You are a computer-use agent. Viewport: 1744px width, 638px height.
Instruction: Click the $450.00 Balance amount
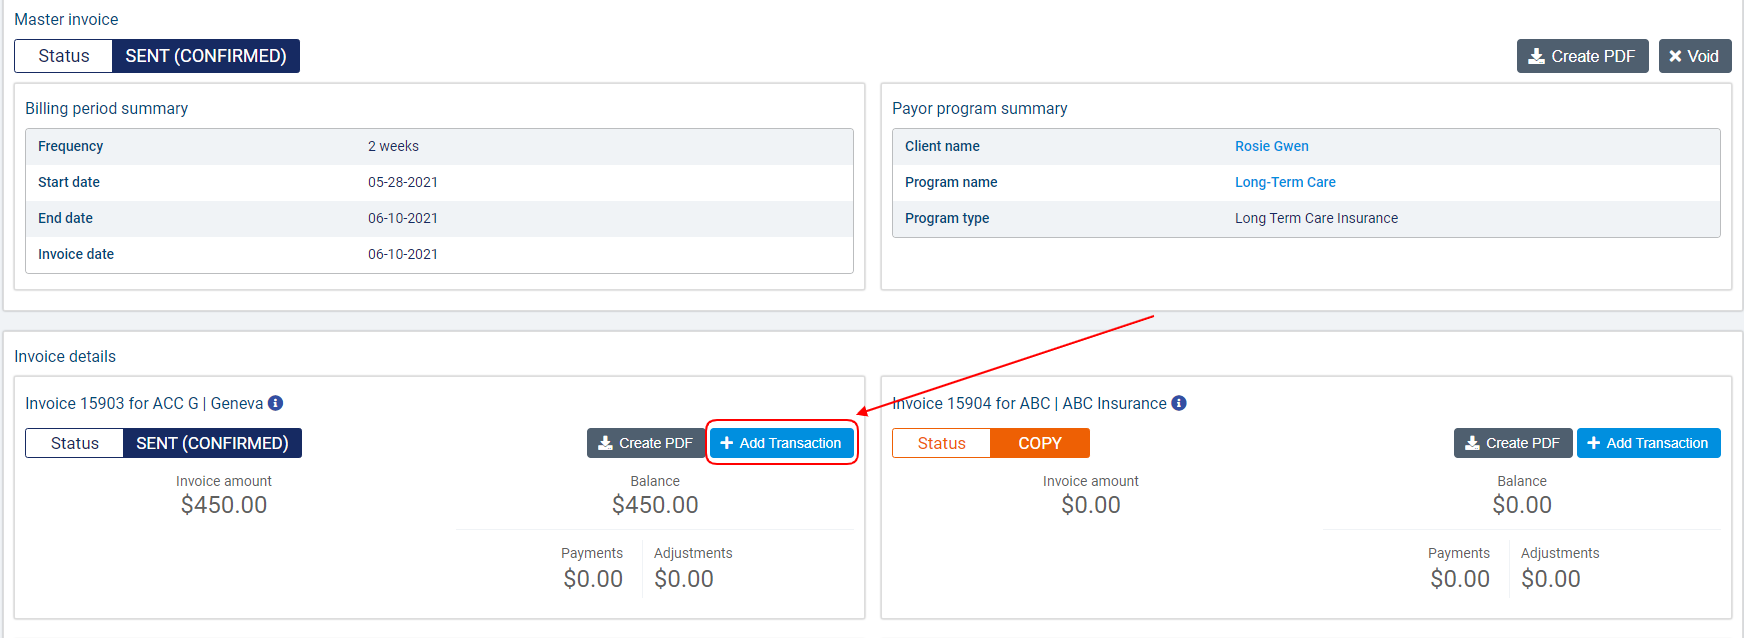(655, 505)
